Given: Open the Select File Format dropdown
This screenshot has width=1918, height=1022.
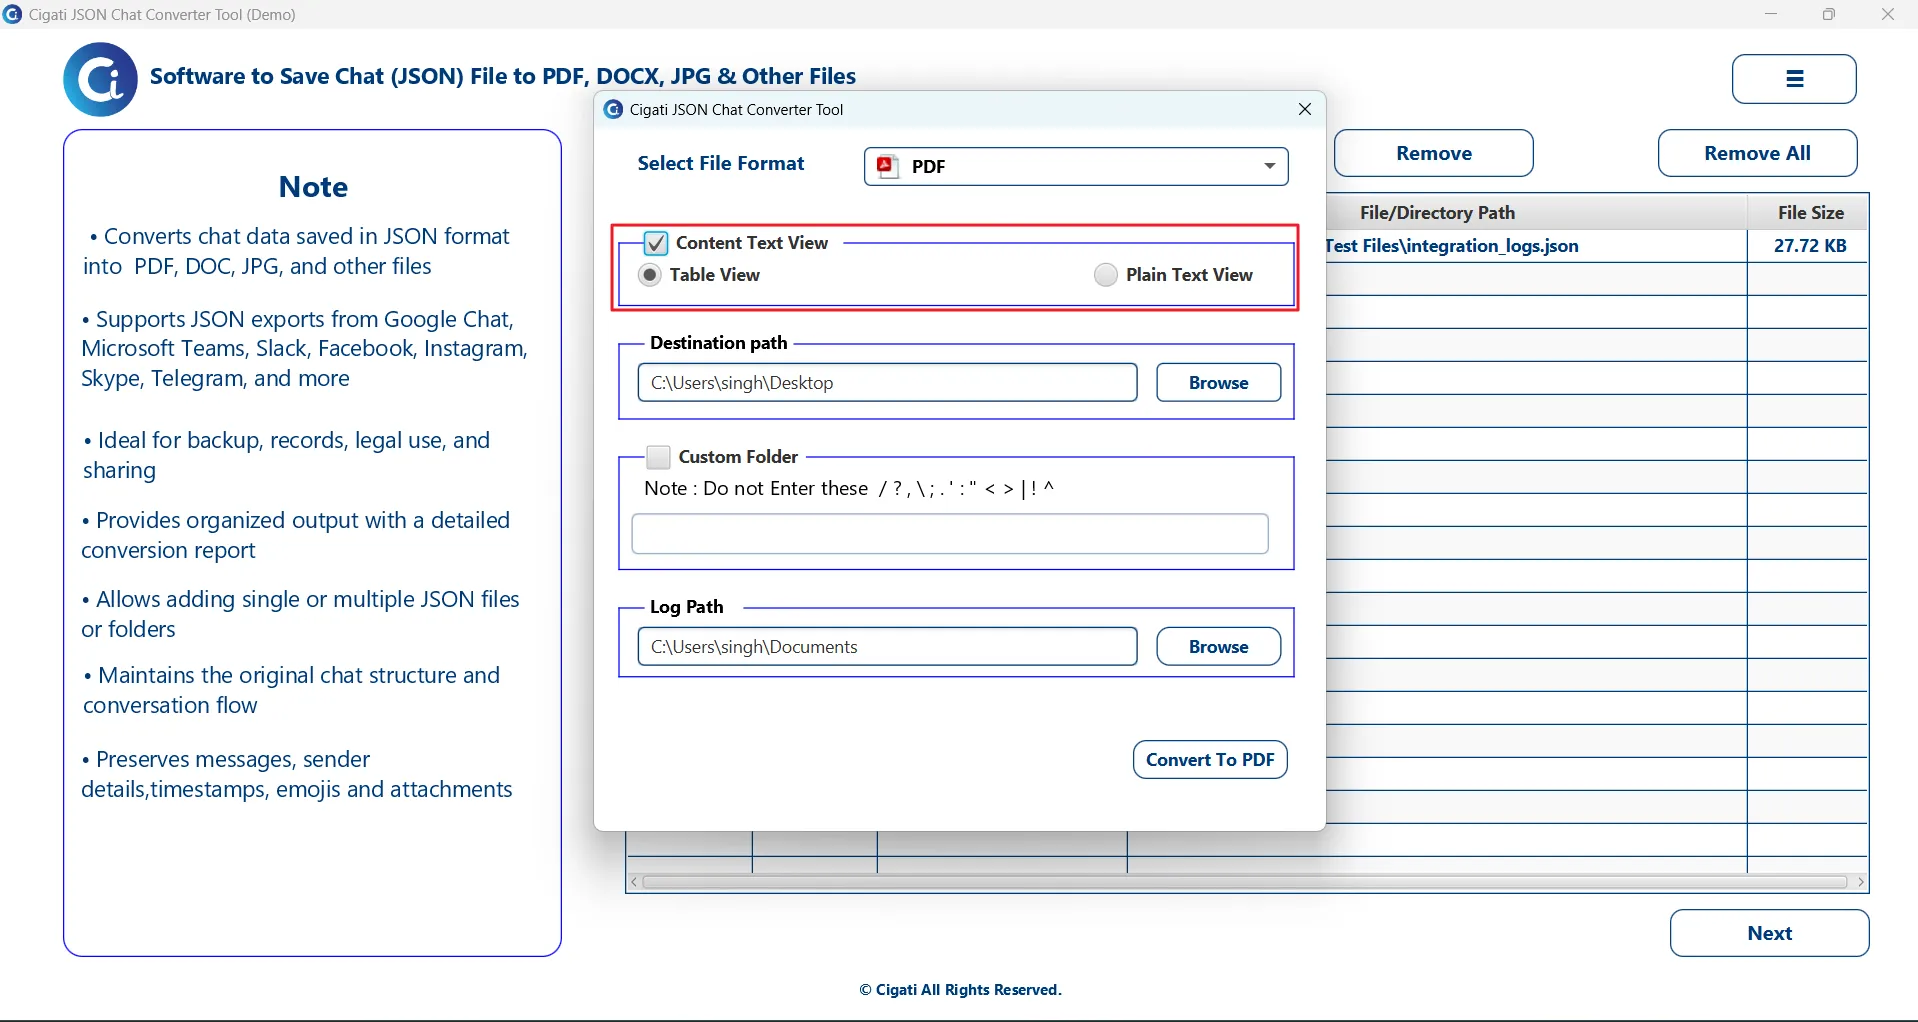Looking at the screenshot, I should pos(1076,166).
